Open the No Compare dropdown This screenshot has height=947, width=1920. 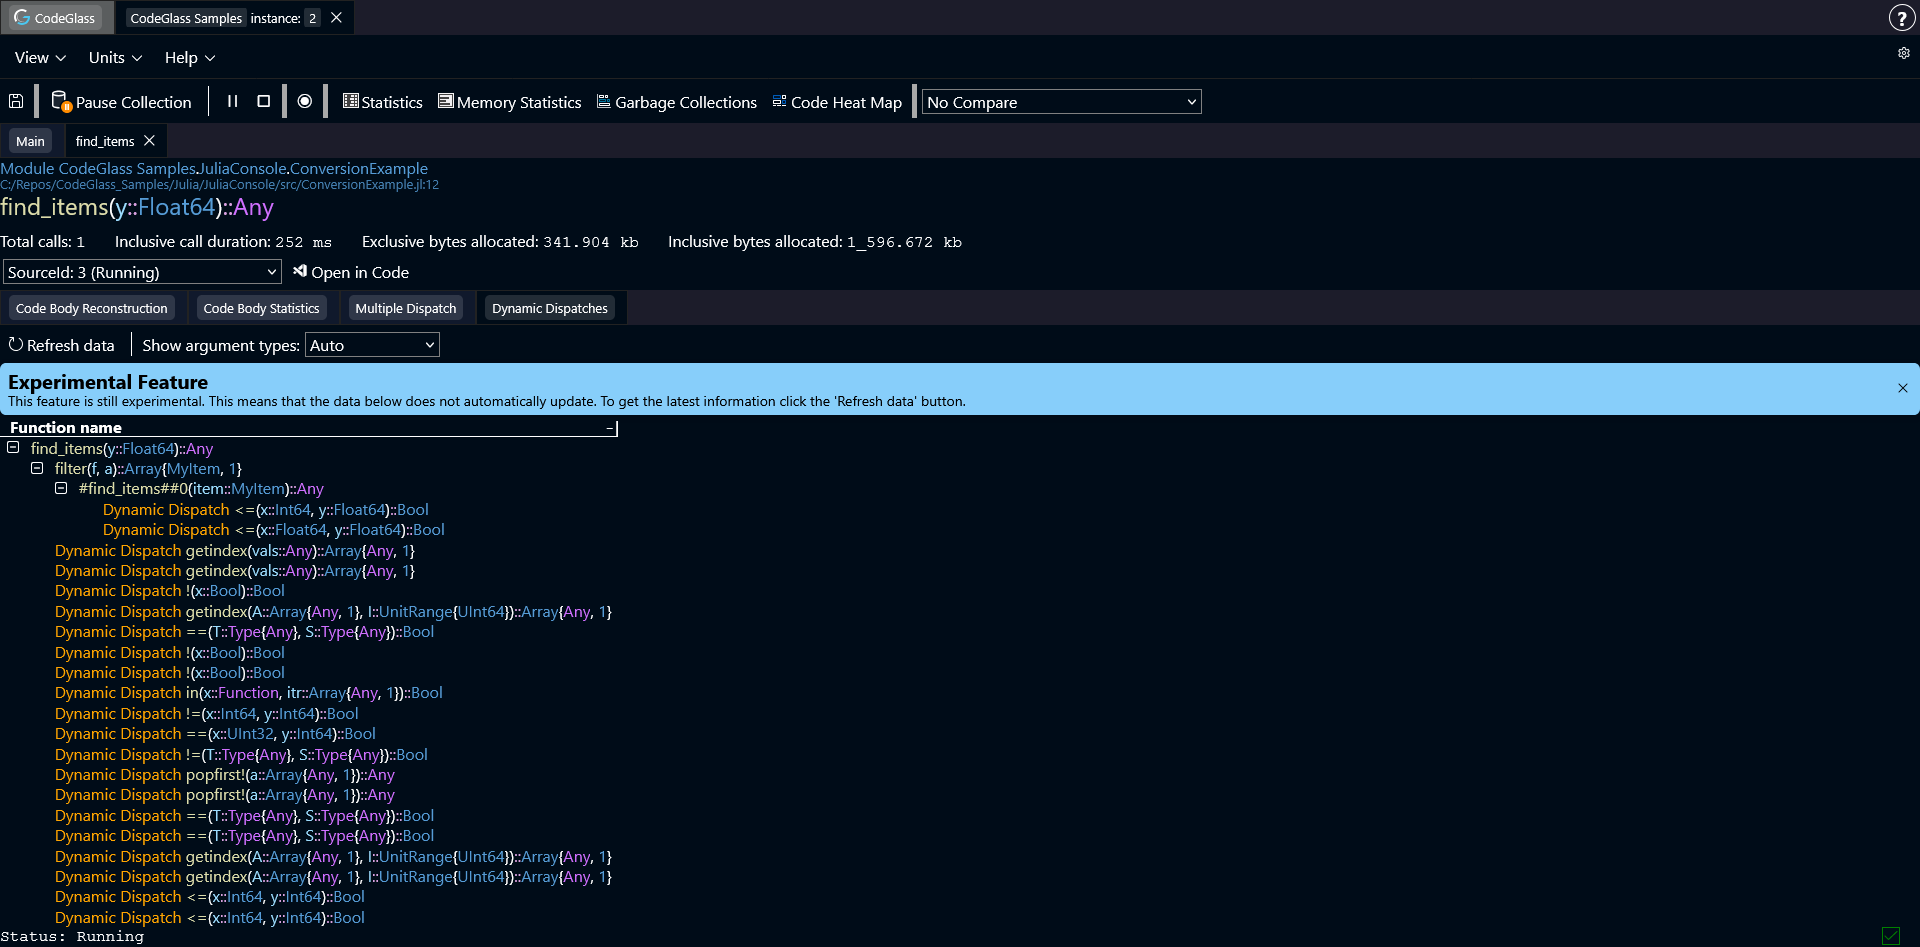(x=1061, y=102)
